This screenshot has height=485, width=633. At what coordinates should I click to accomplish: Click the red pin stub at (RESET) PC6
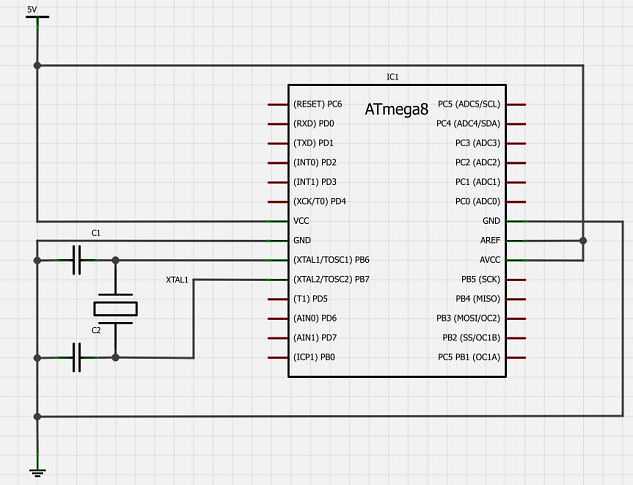click(278, 105)
